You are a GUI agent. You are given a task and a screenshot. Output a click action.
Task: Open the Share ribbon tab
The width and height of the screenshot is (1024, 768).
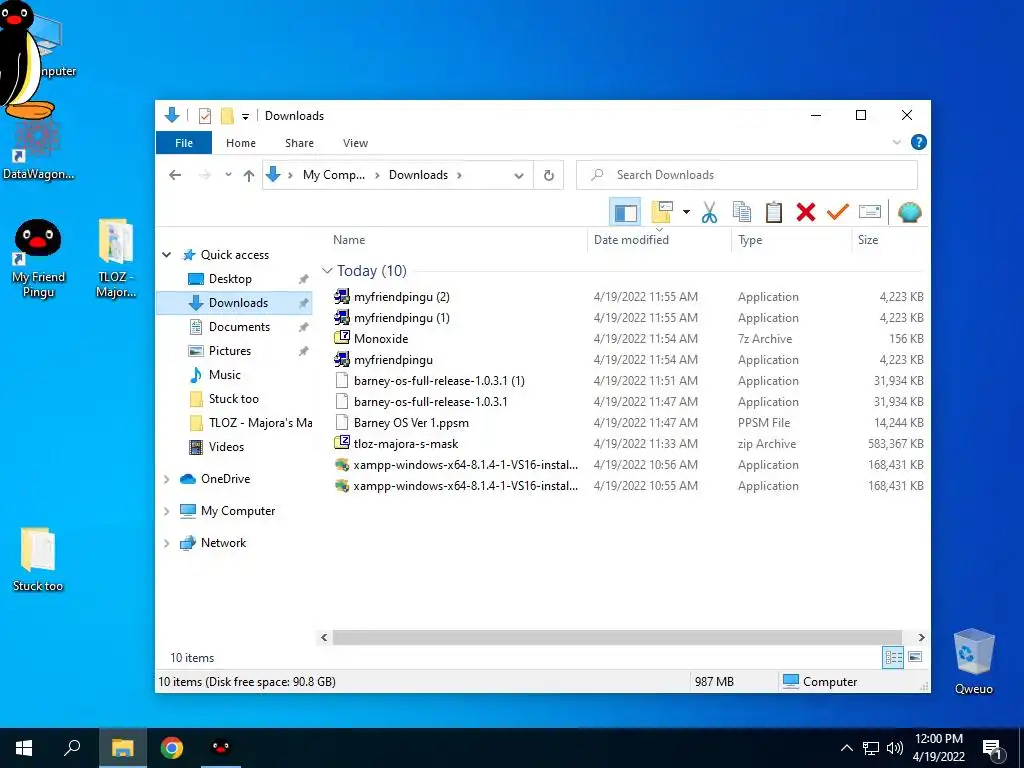pyautogui.click(x=299, y=143)
